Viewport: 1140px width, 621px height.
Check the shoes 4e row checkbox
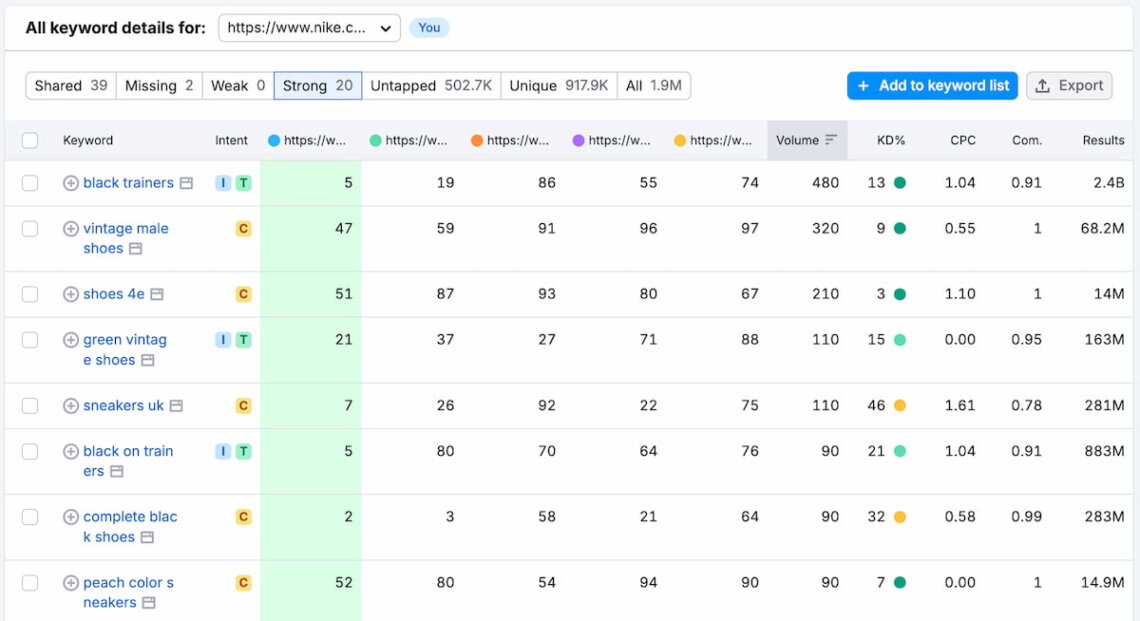(x=30, y=295)
